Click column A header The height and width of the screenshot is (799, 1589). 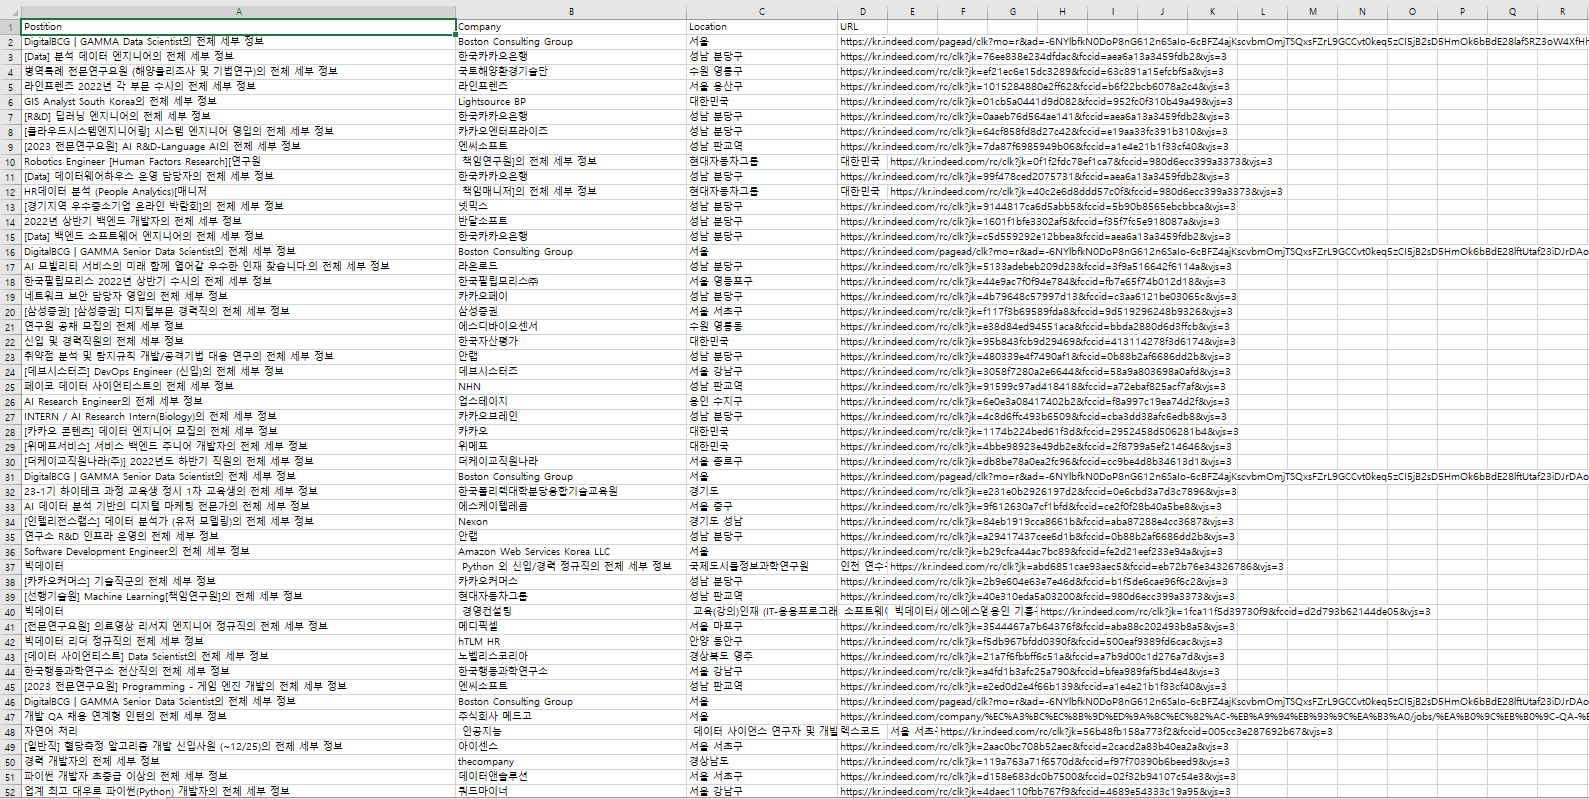(238, 12)
